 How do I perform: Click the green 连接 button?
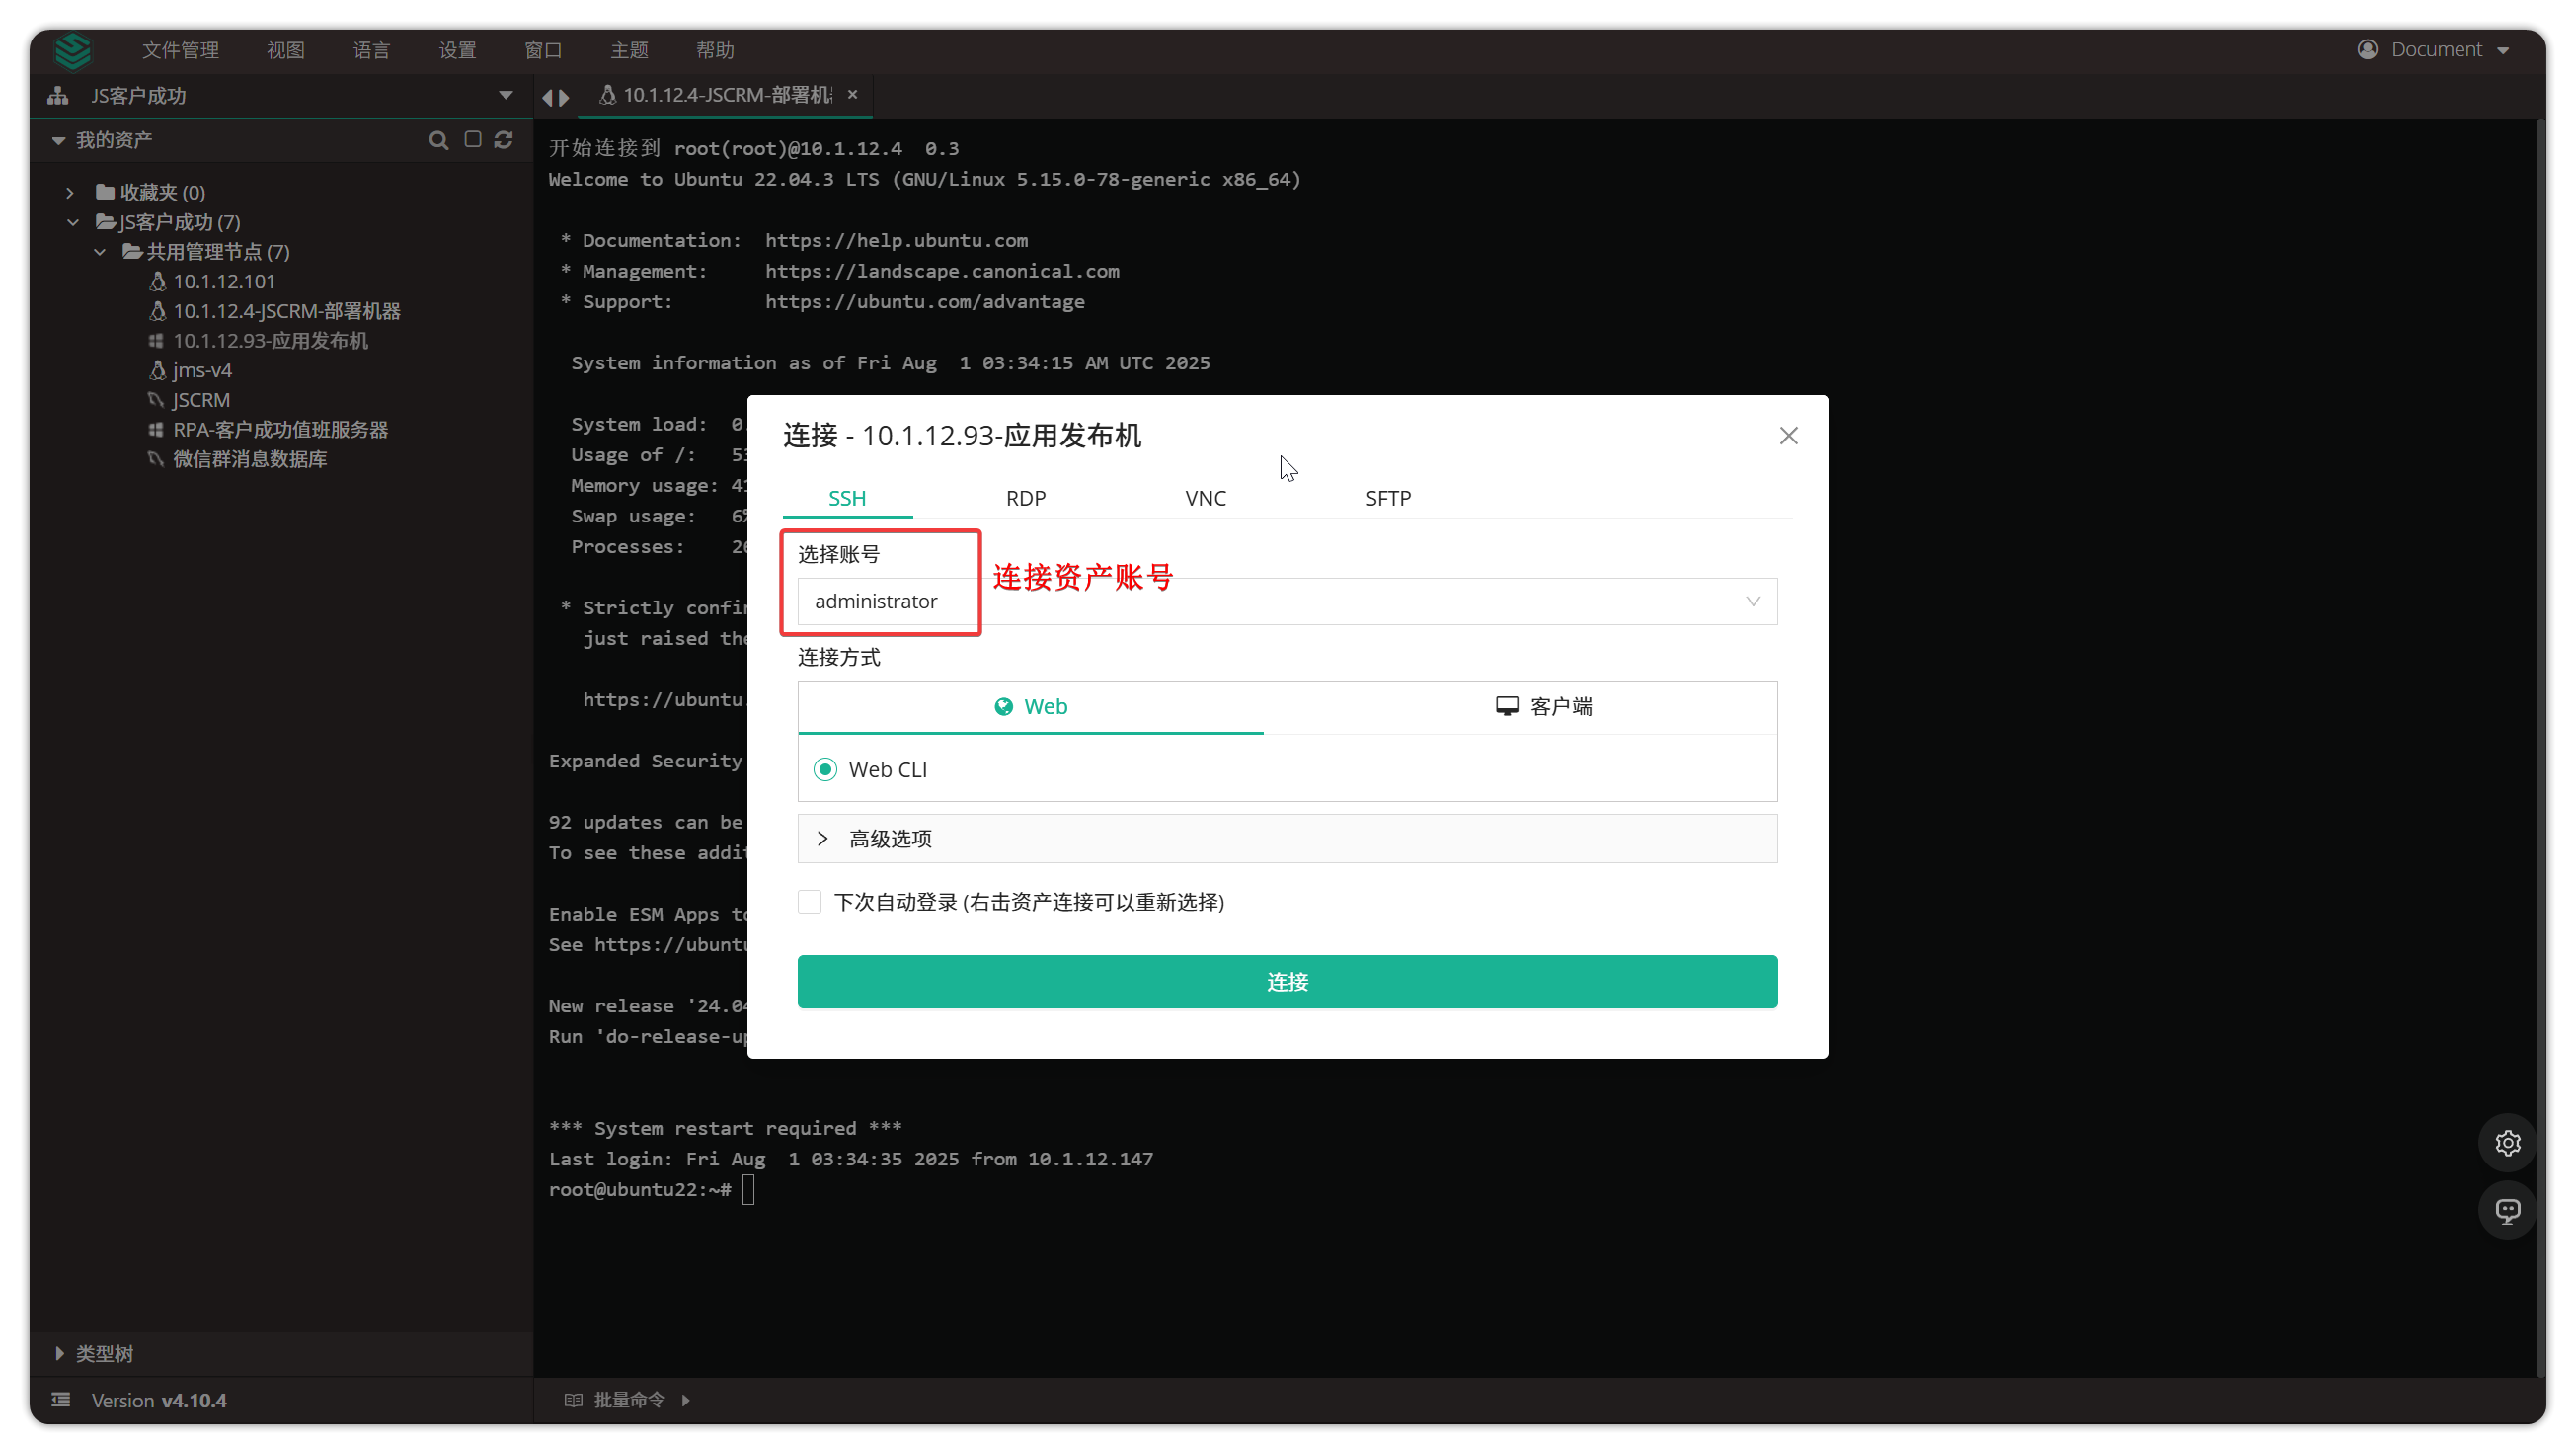click(1287, 982)
